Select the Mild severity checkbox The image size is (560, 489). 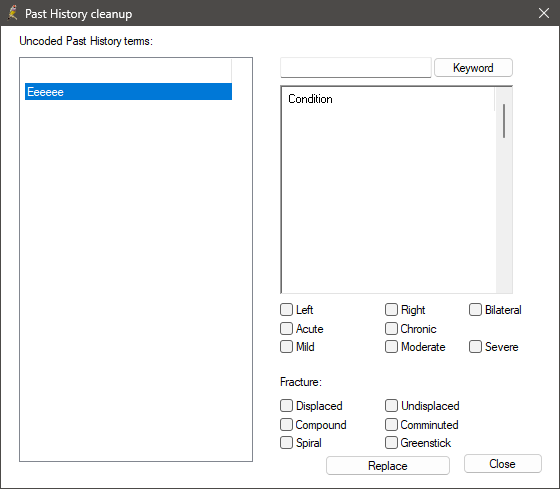286,347
